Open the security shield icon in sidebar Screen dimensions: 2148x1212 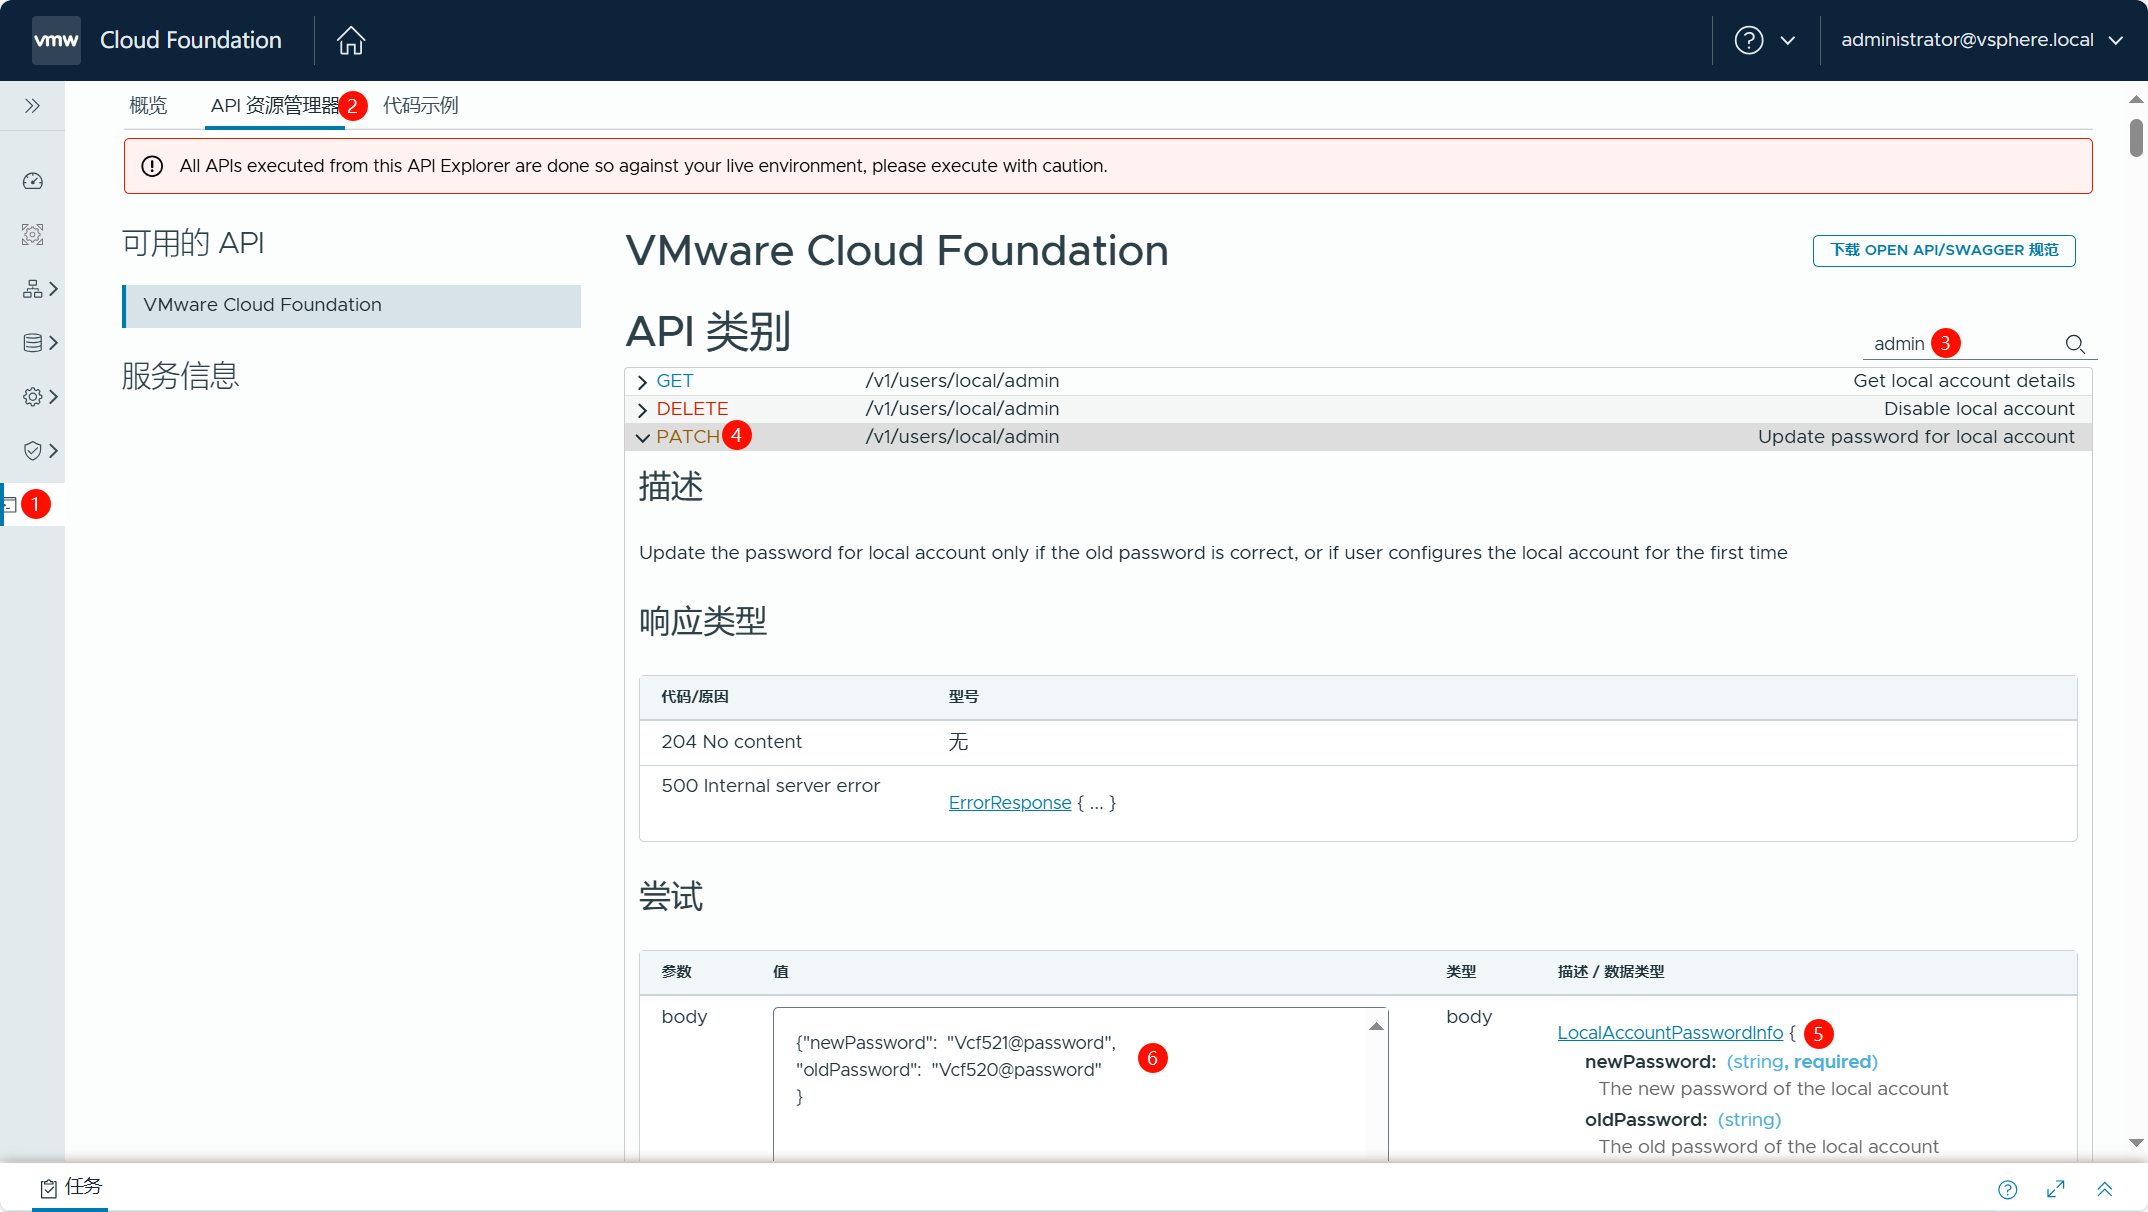coord(32,451)
